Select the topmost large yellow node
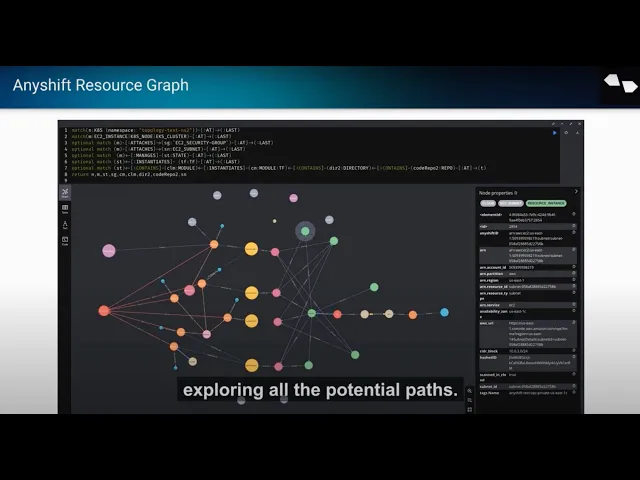Image resolution: width=640 pixels, height=480 pixels. (251, 249)
